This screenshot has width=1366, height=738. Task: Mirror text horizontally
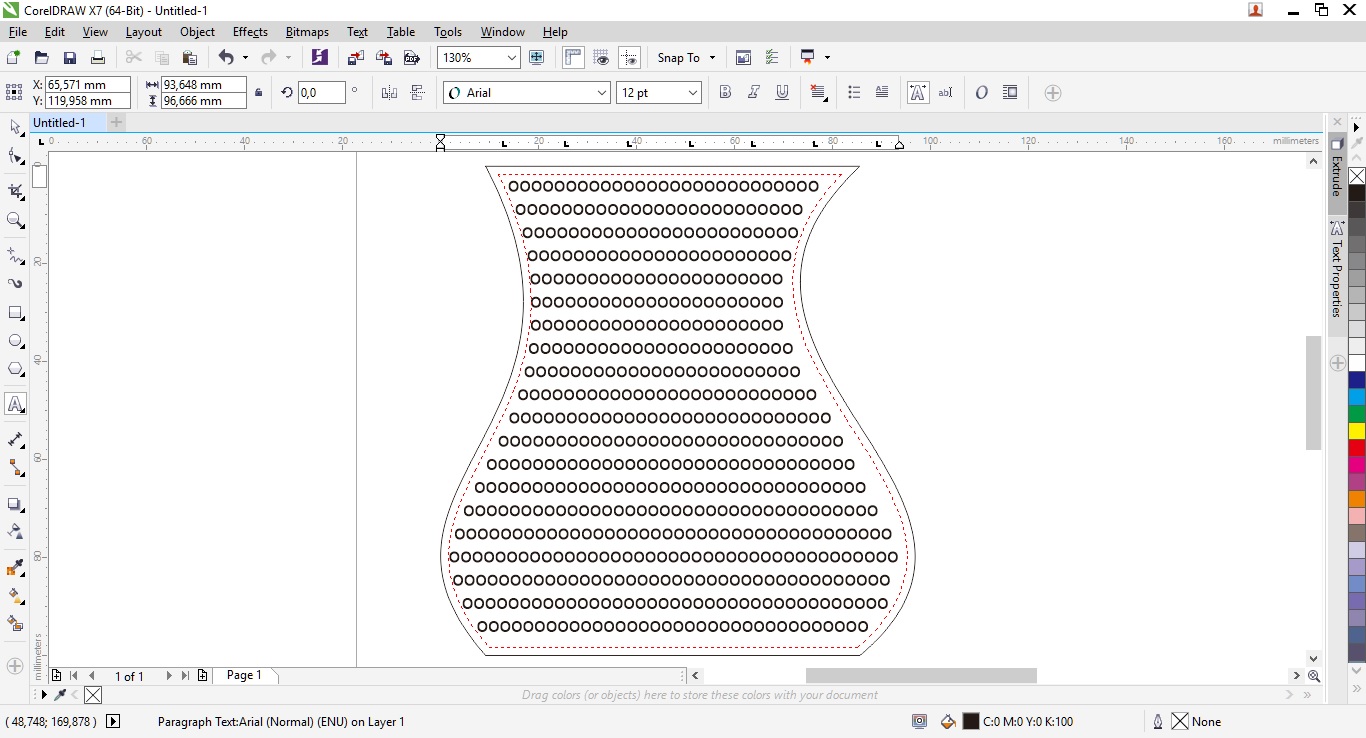click(389, 93)
